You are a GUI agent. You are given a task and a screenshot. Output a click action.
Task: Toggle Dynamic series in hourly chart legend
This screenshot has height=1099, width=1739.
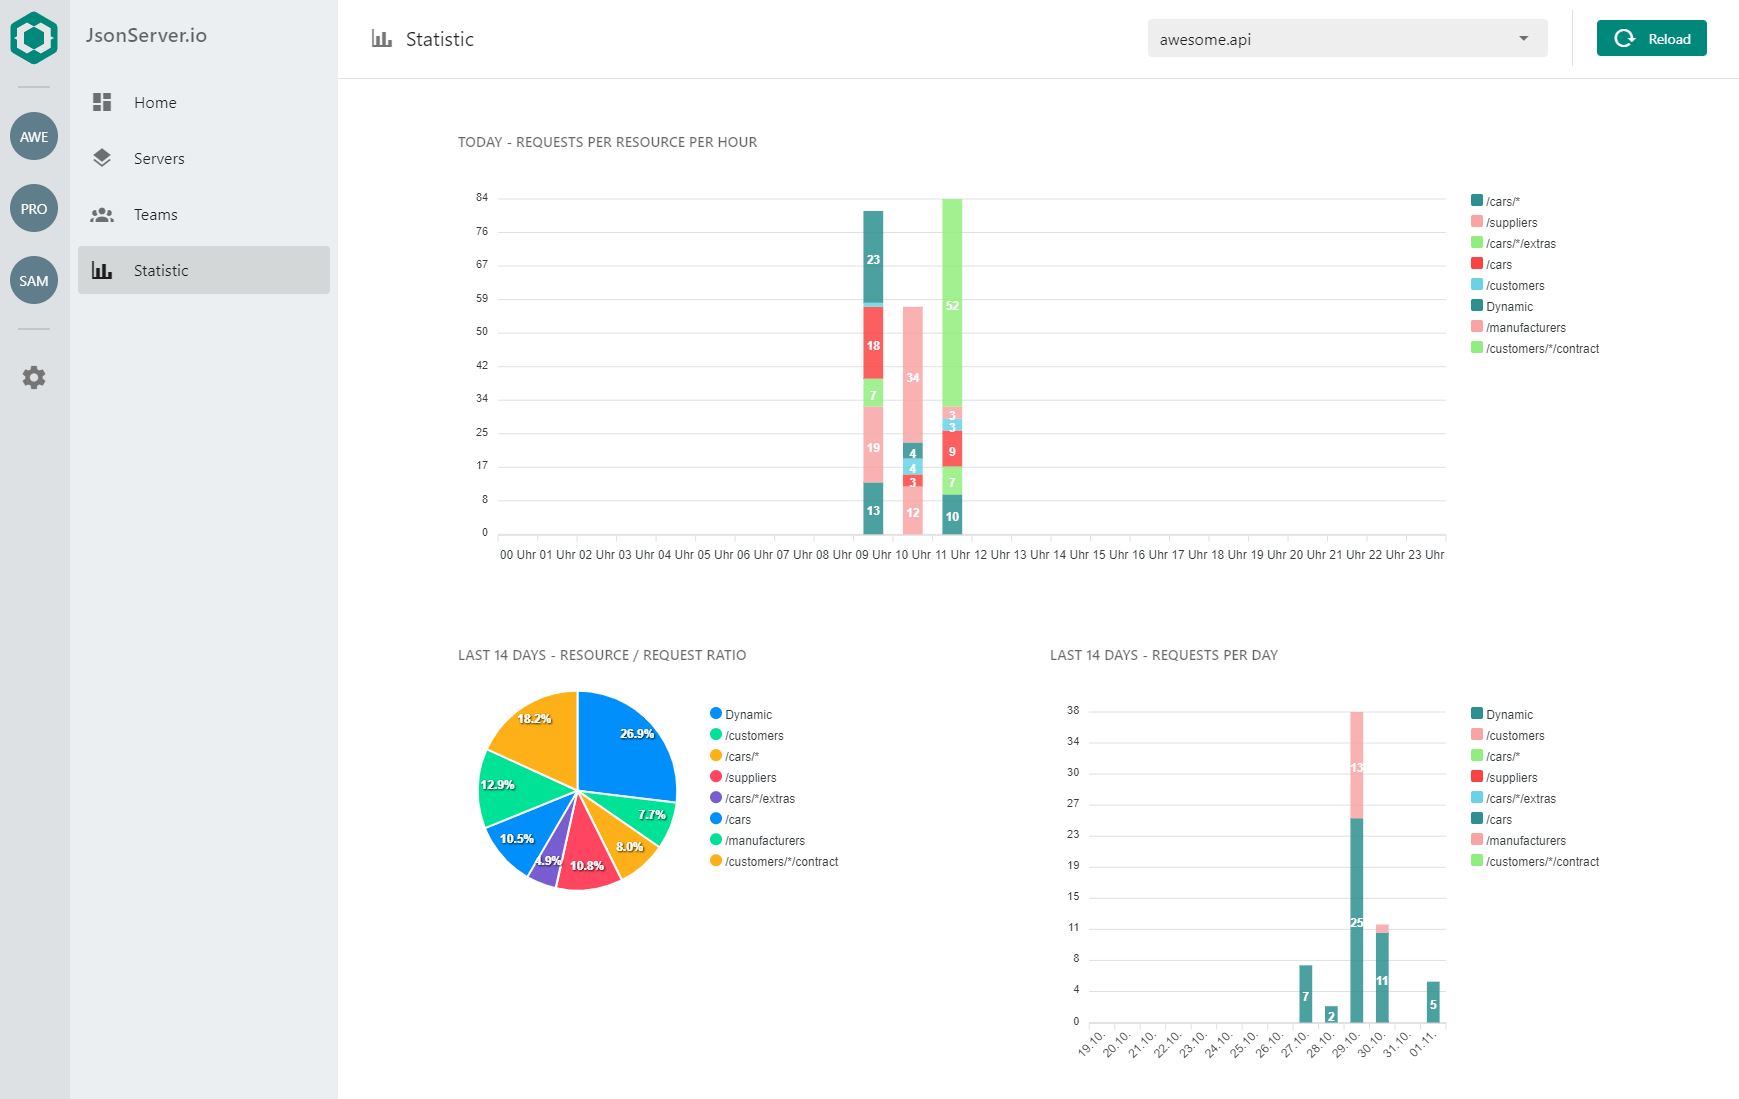(1501, 306)
